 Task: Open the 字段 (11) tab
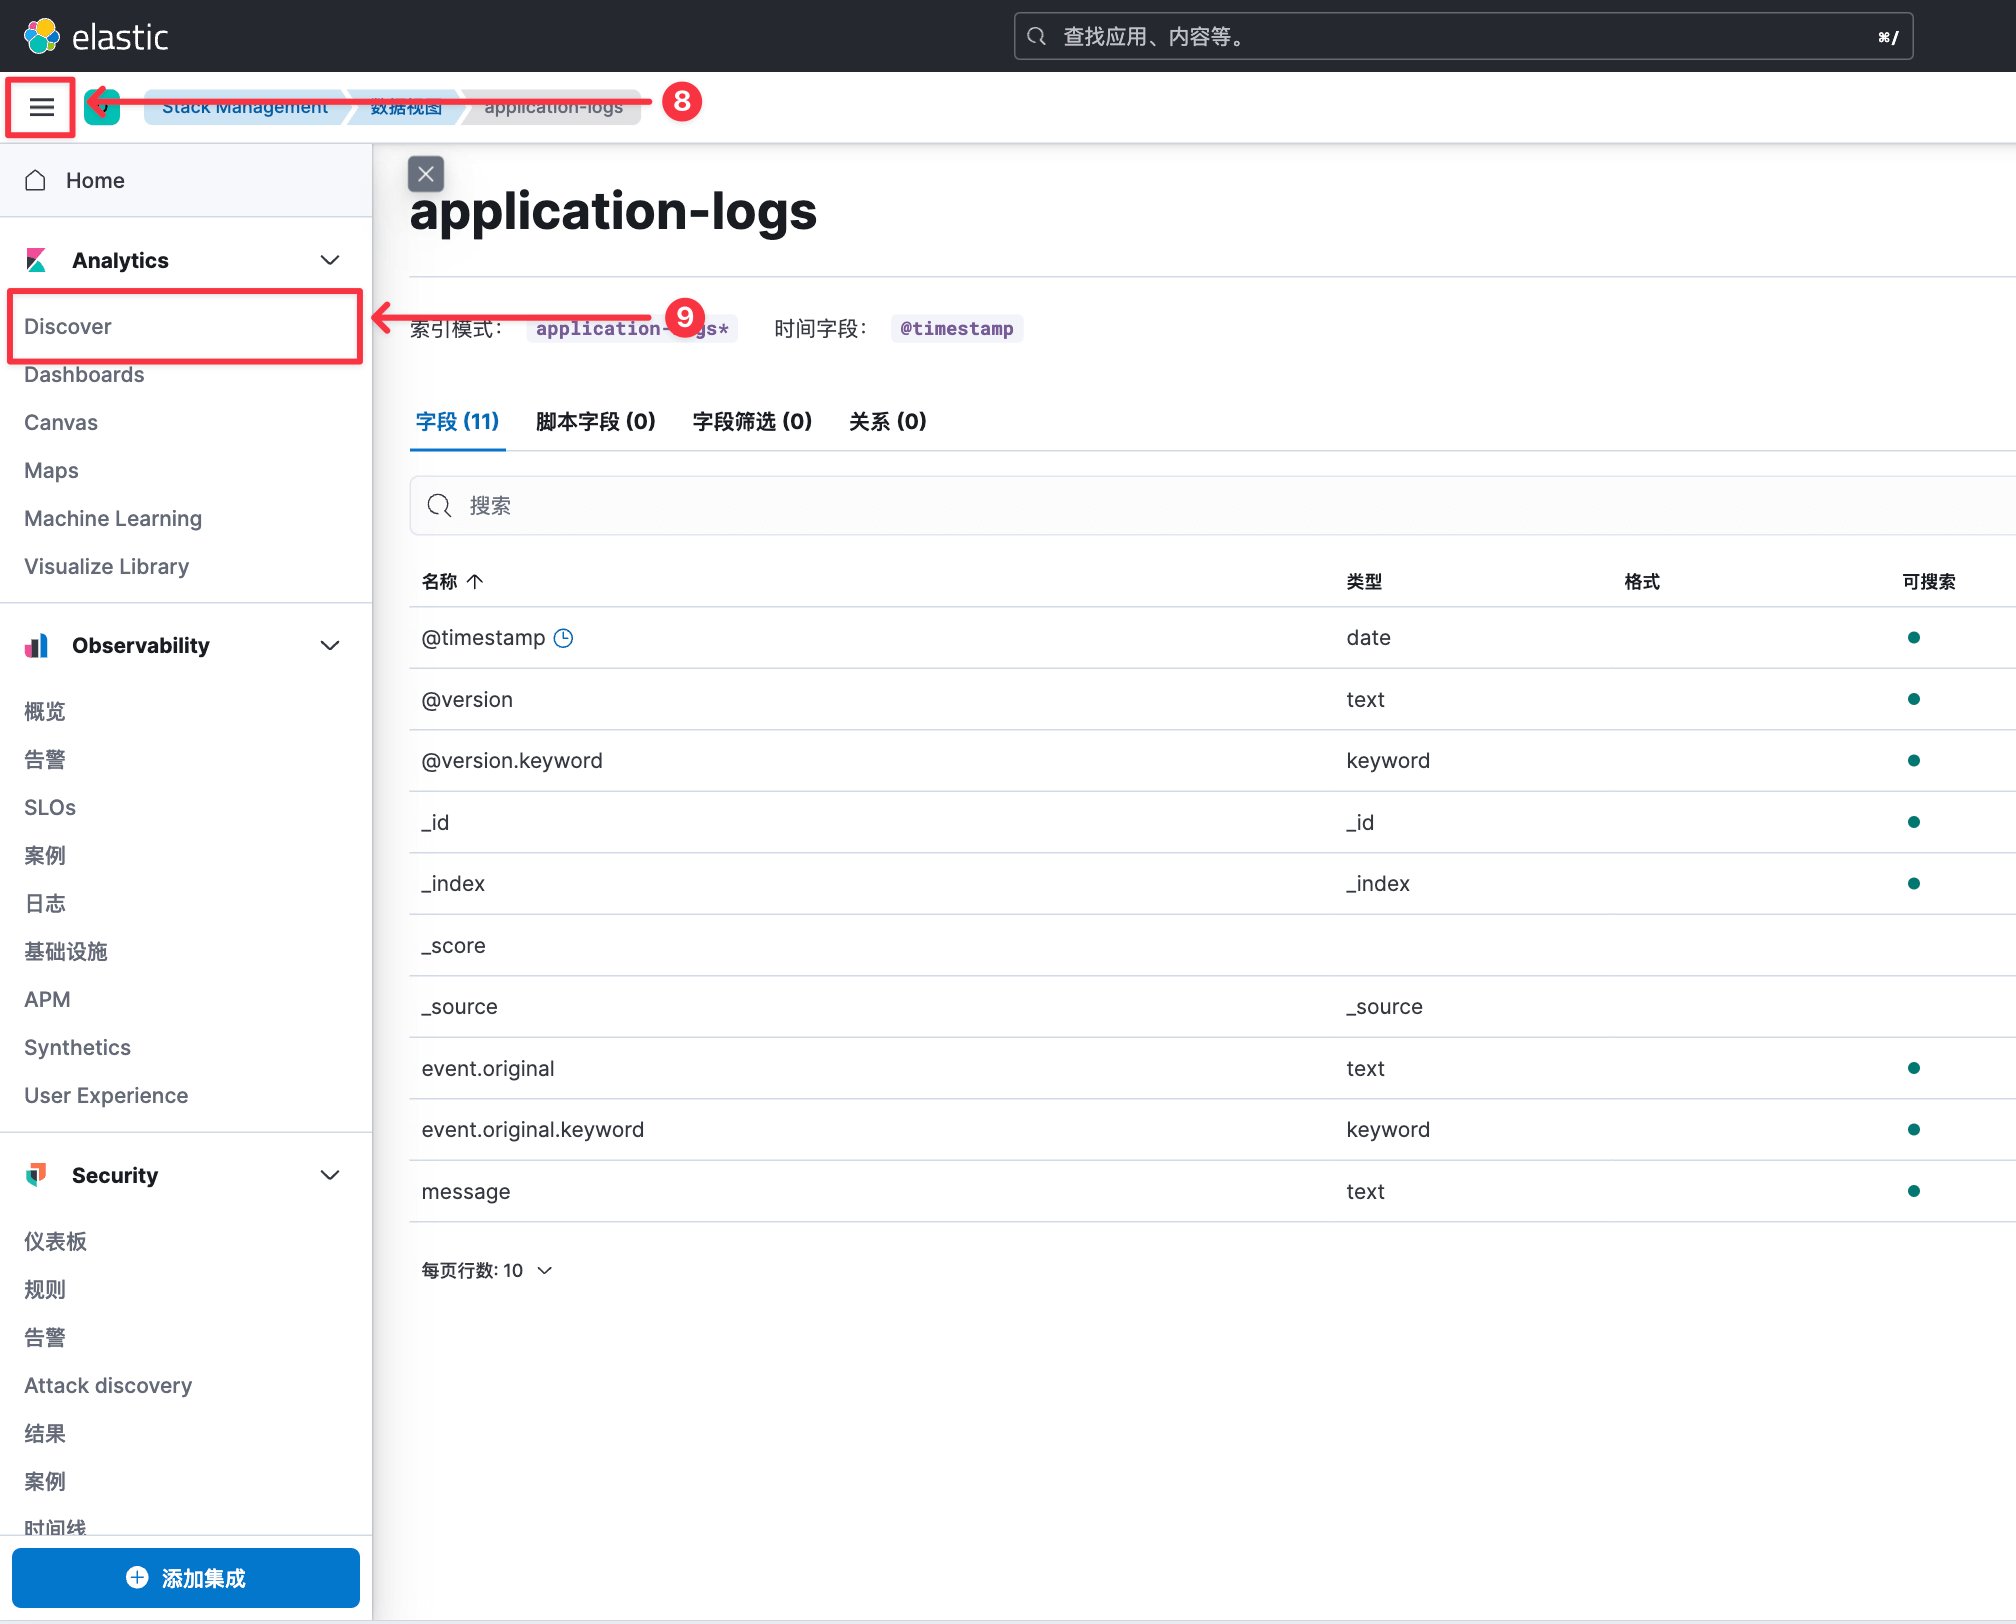click(x=458, y=421)
